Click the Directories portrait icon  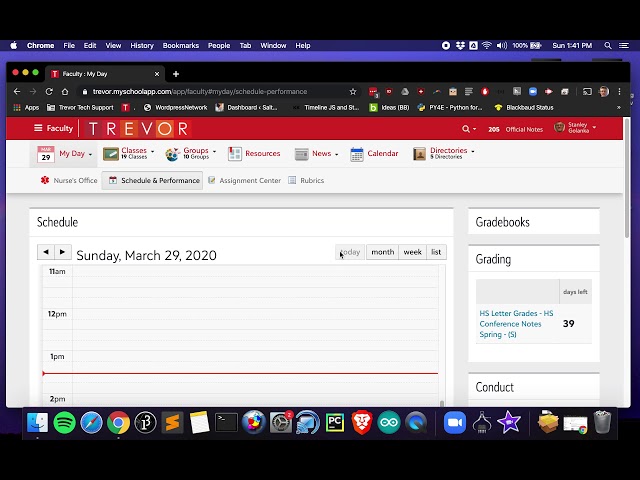coord(419,154)
